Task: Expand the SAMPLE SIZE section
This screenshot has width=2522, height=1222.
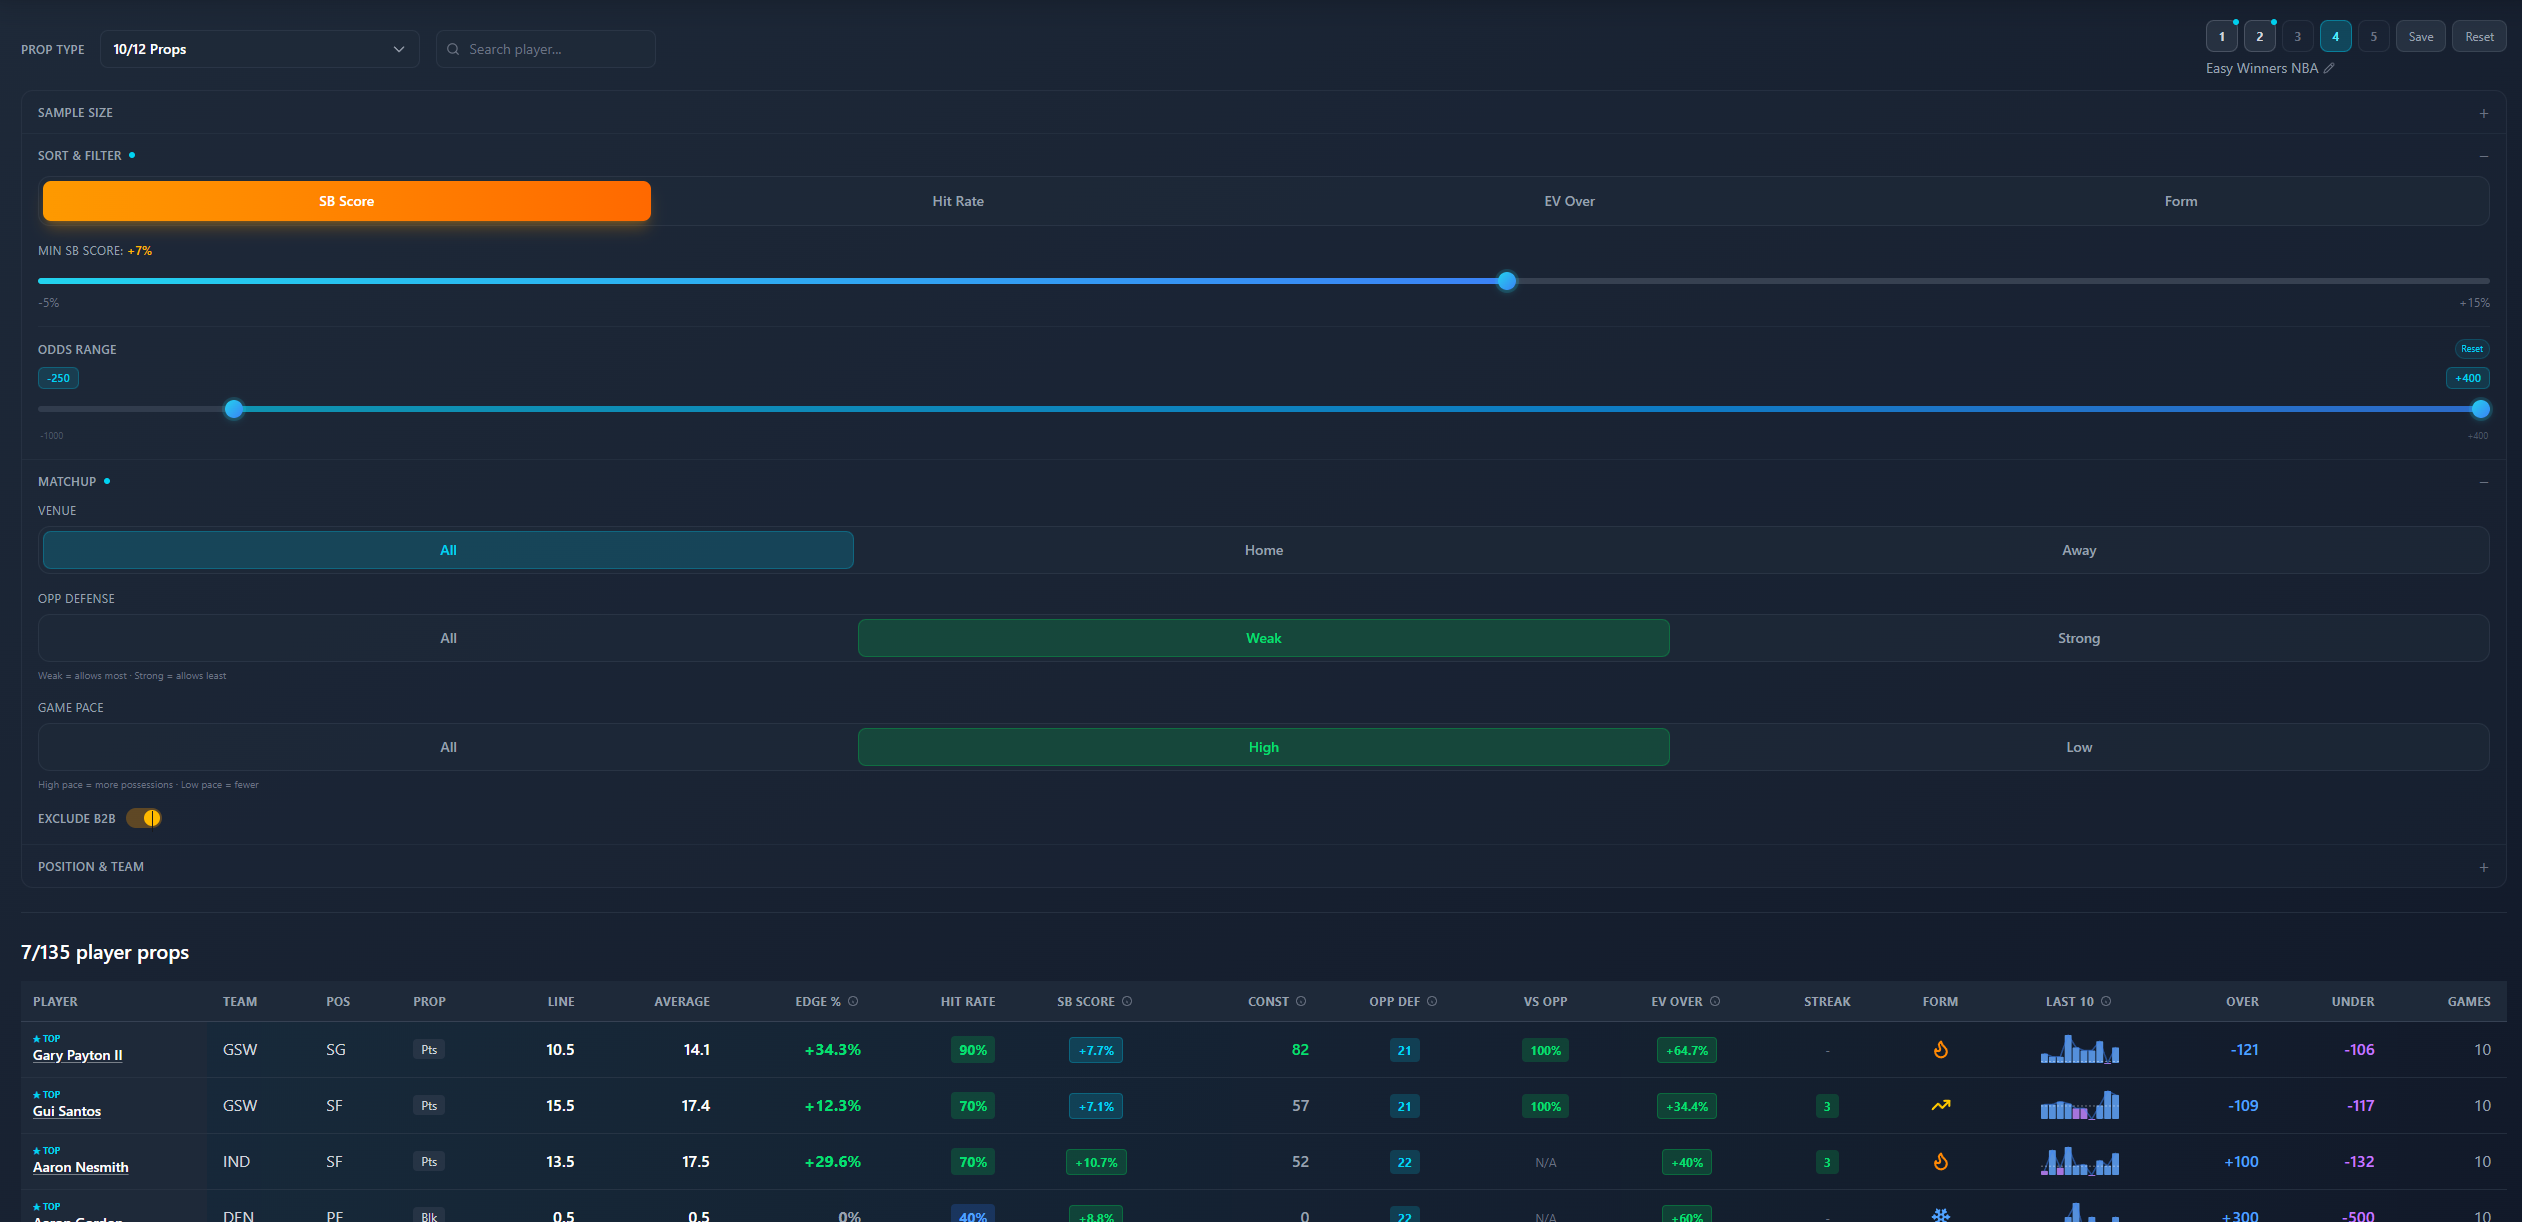Action: coord(2484,112)
